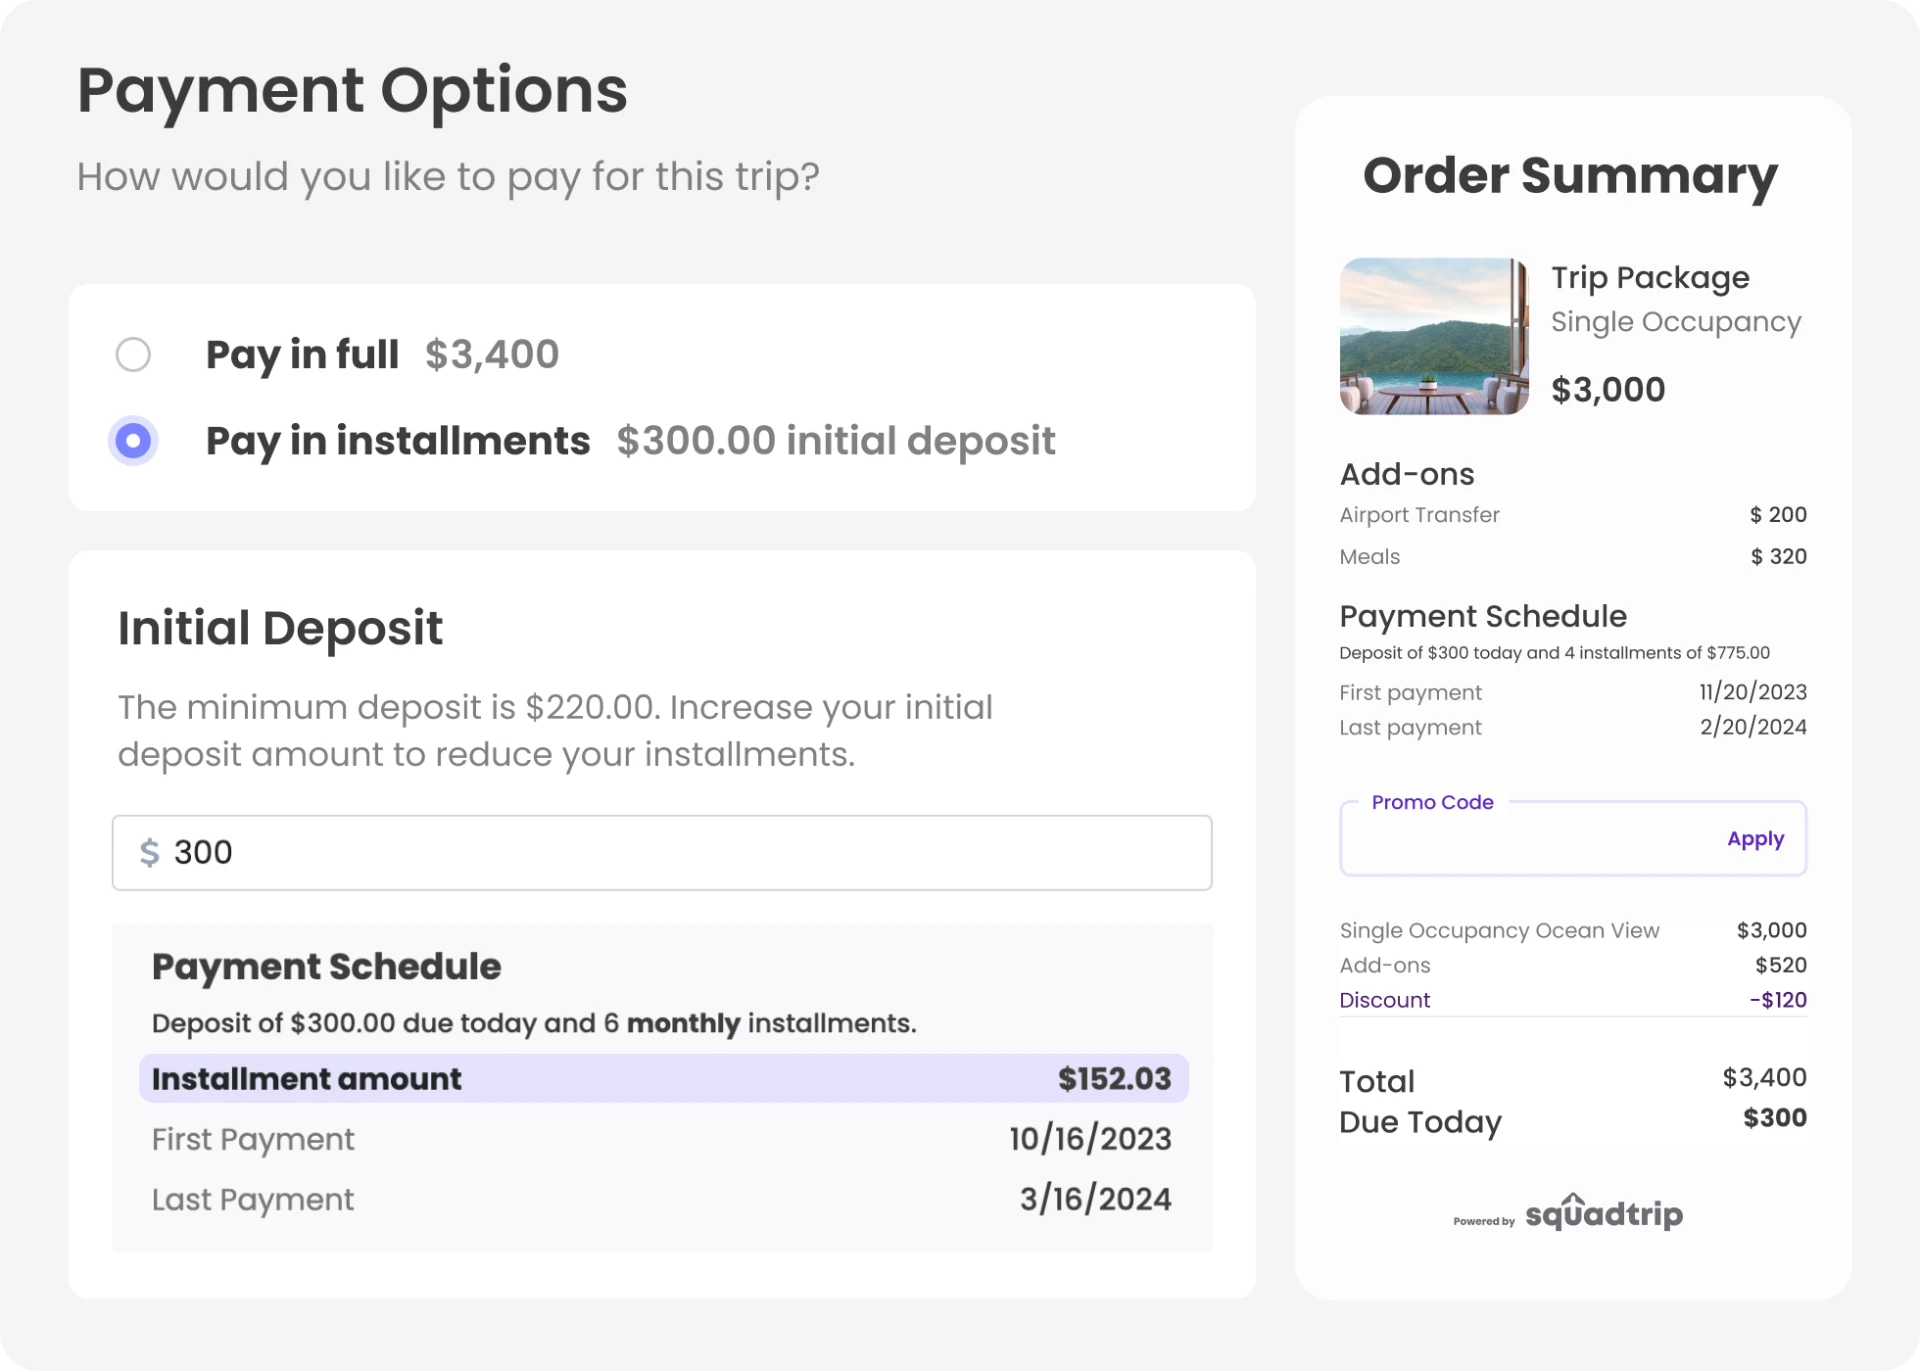The width and height of the screenshot is (1920, 1371).
Task: Click the Apply promo code link
Action: [x=1755, y=839]
